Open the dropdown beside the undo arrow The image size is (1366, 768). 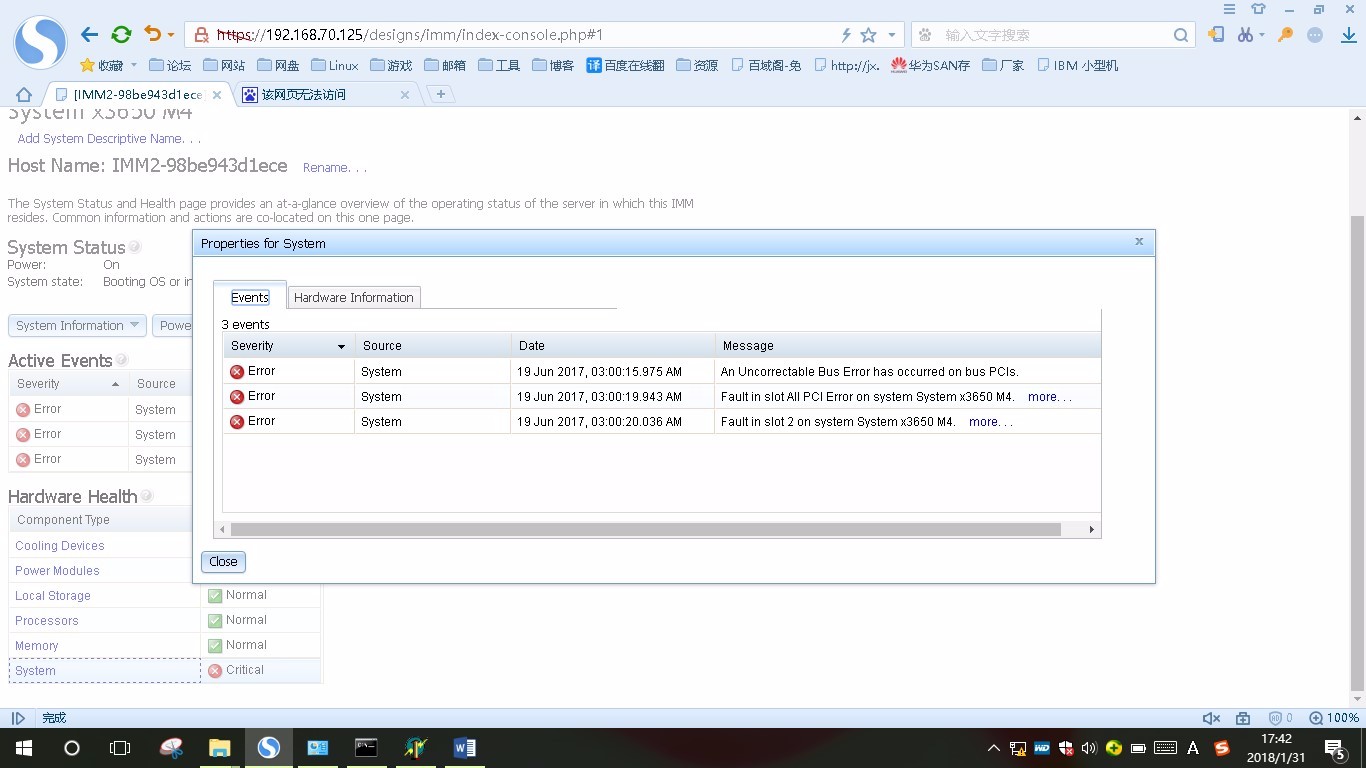click(171, 35)
